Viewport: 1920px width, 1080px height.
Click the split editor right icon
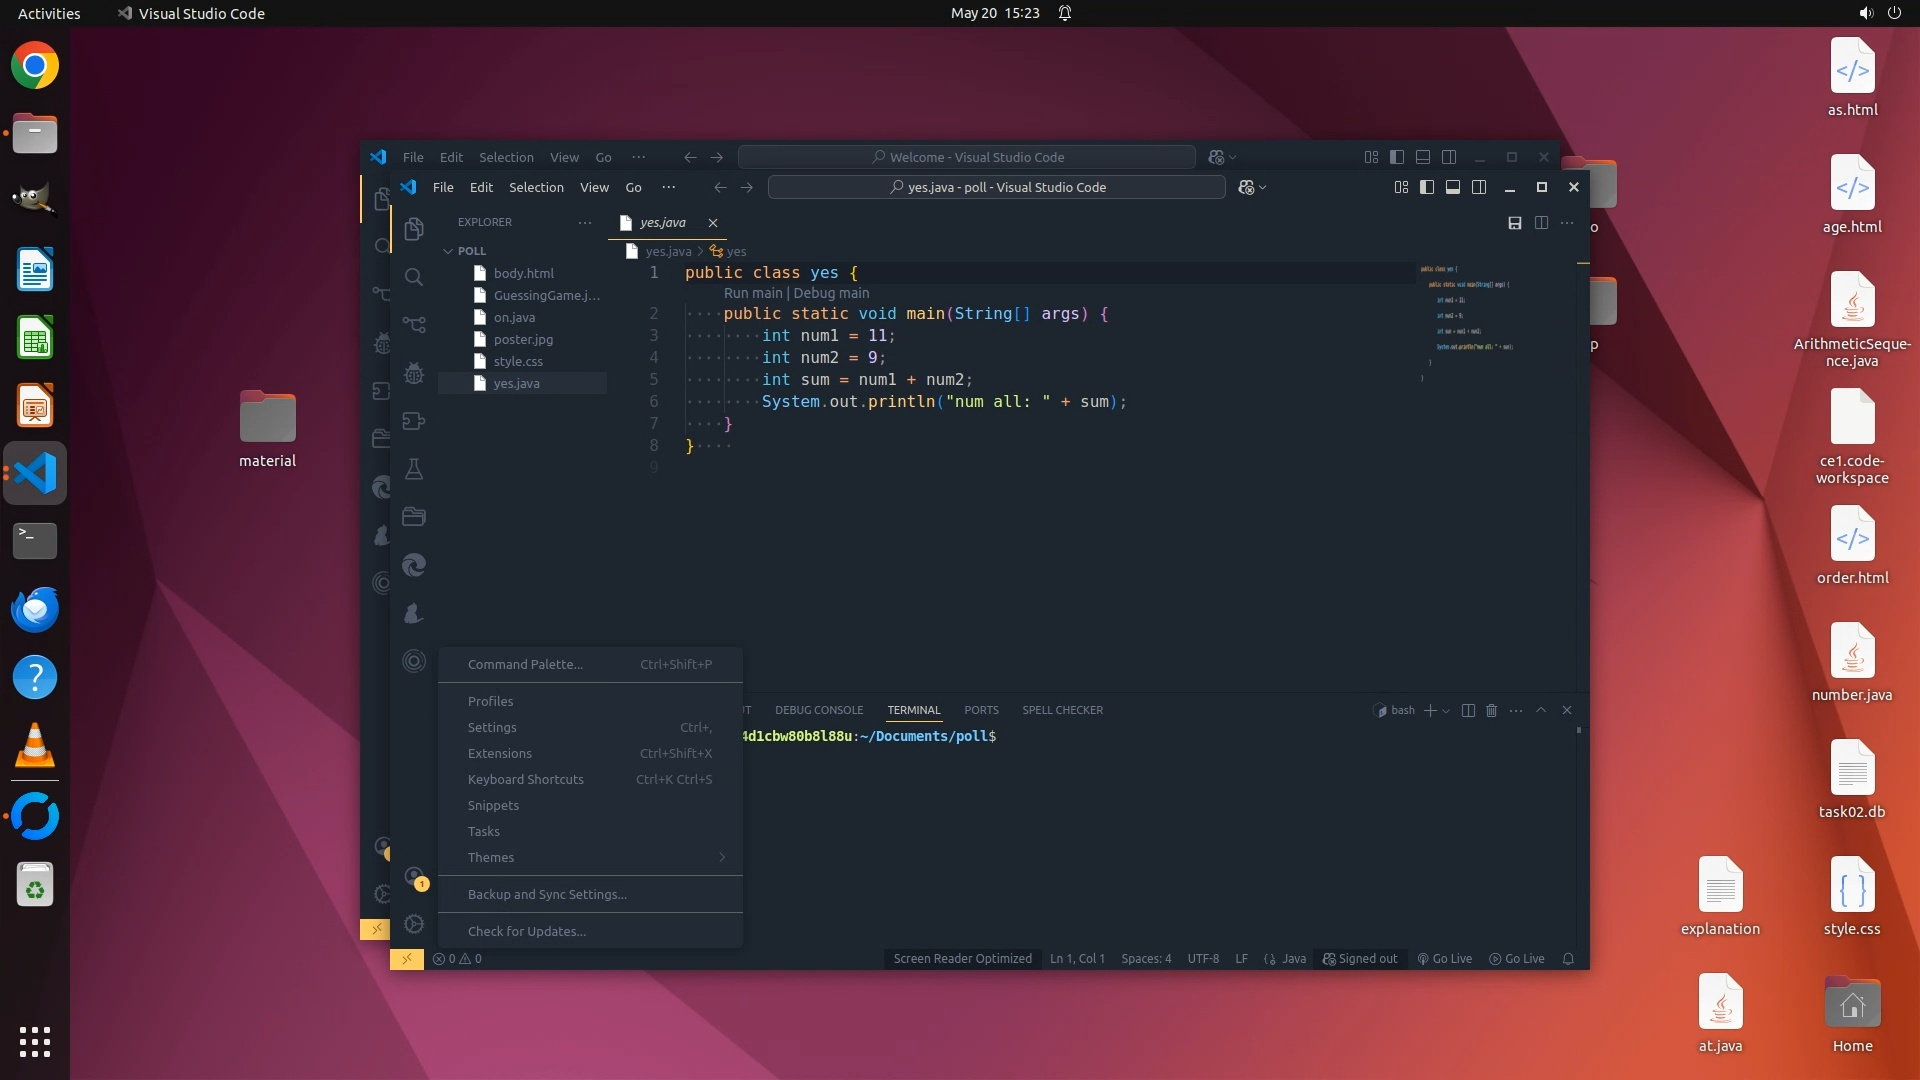tap(1541, 223)
